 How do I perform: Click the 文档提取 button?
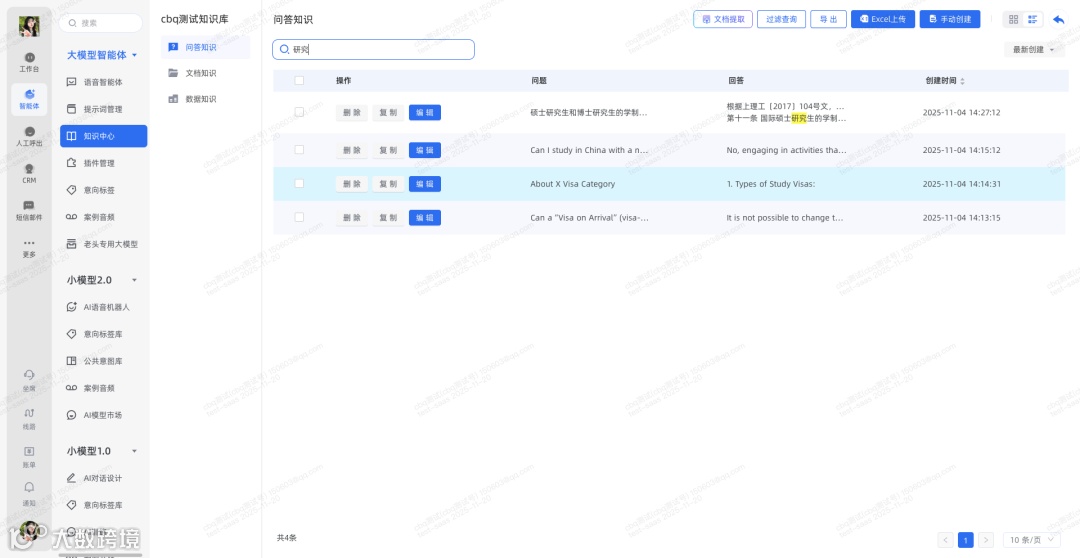[723, 19]
